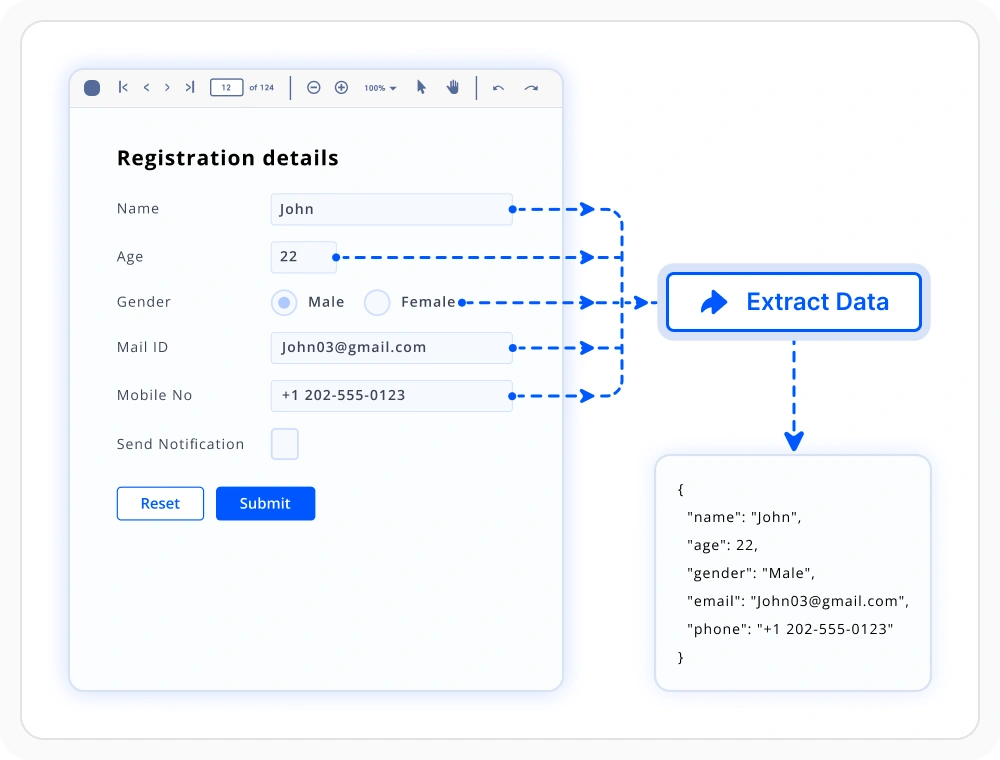Click the page number box showing 12
The image size is (1000, 760).
click(x=226, y=87)
